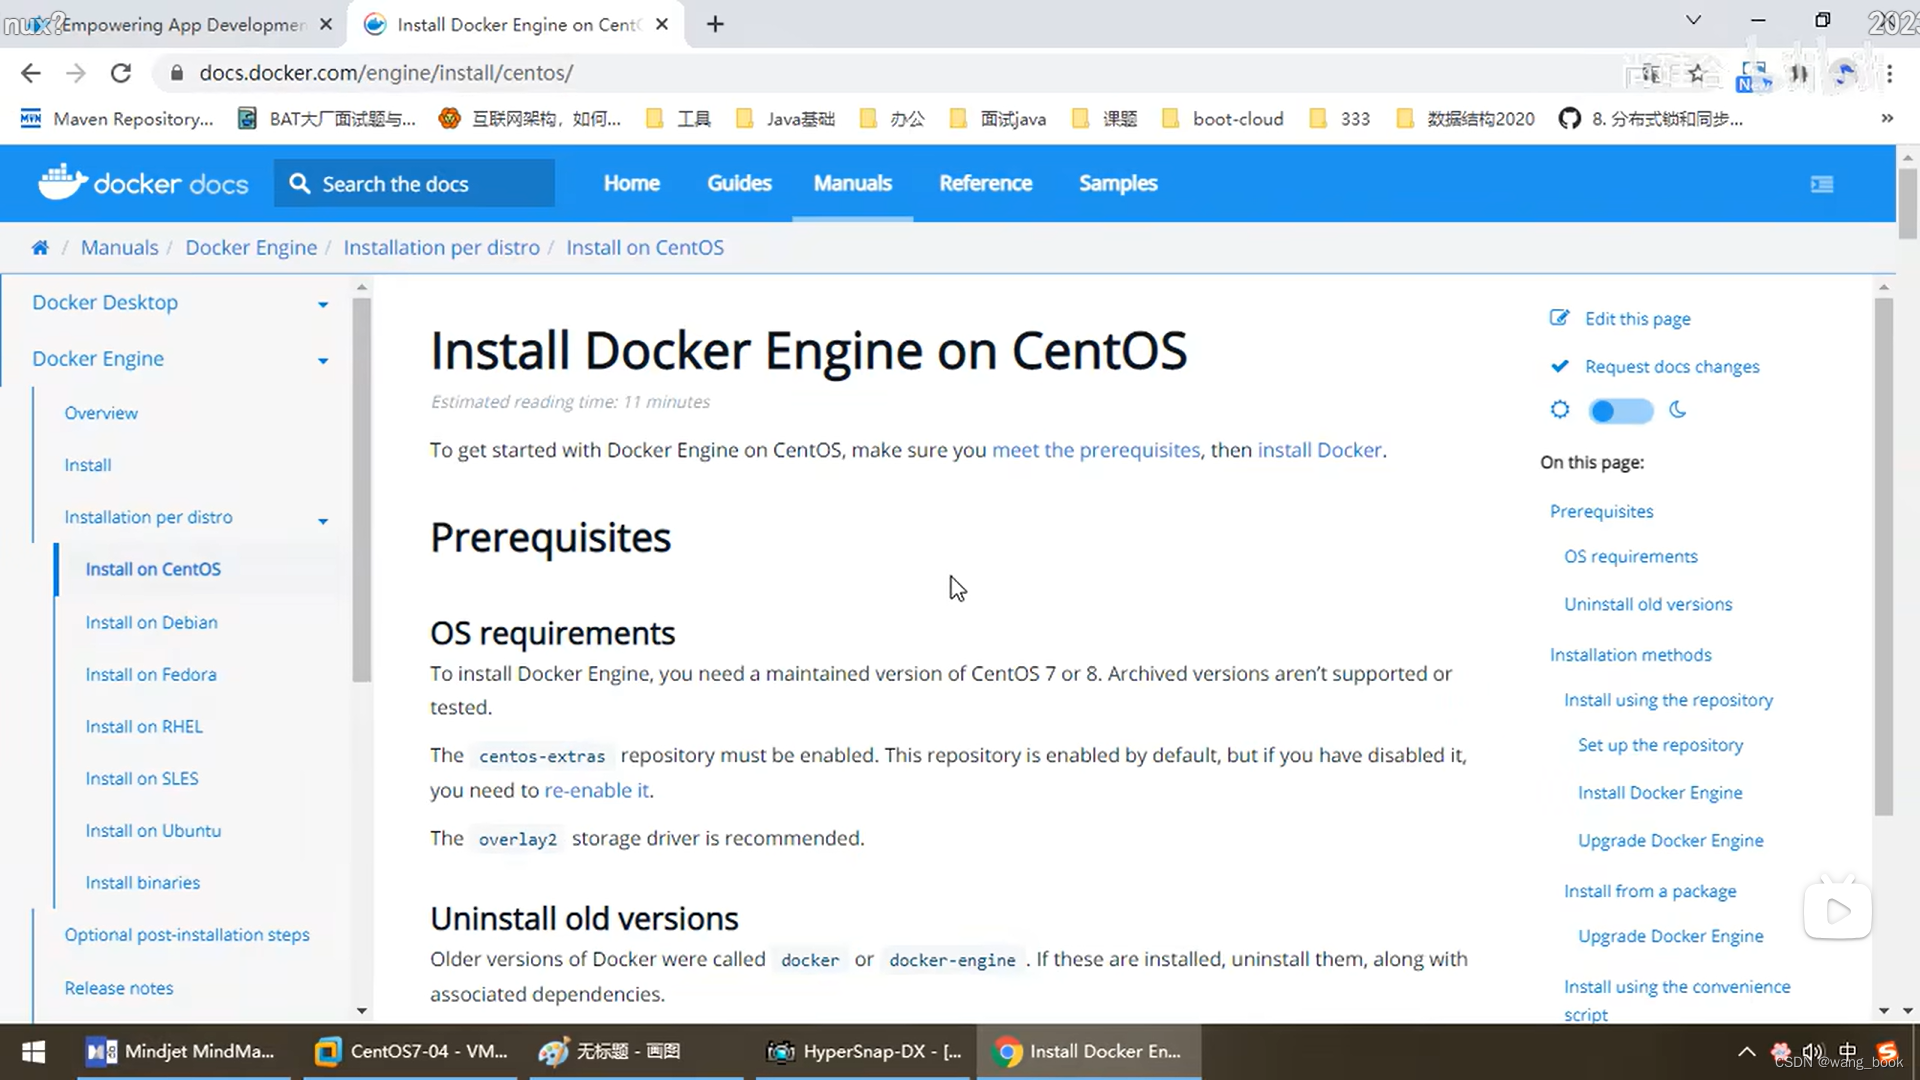
Task: Open the home icon in the breadcrumb
Action: (x=40, y=248)
